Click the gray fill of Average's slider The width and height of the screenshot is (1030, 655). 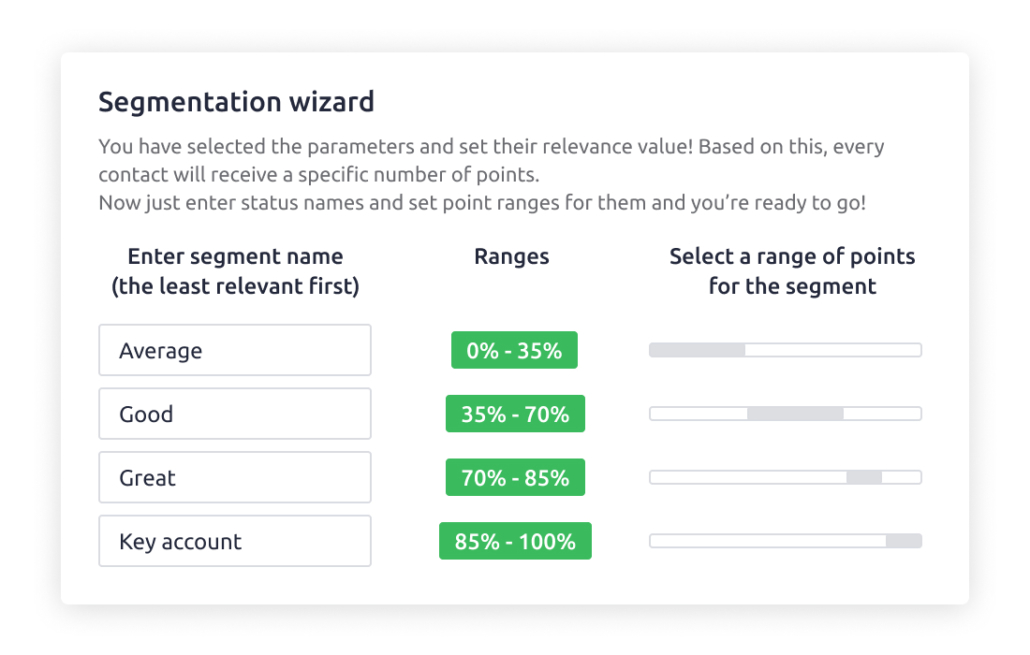click(x=697, y=350)
